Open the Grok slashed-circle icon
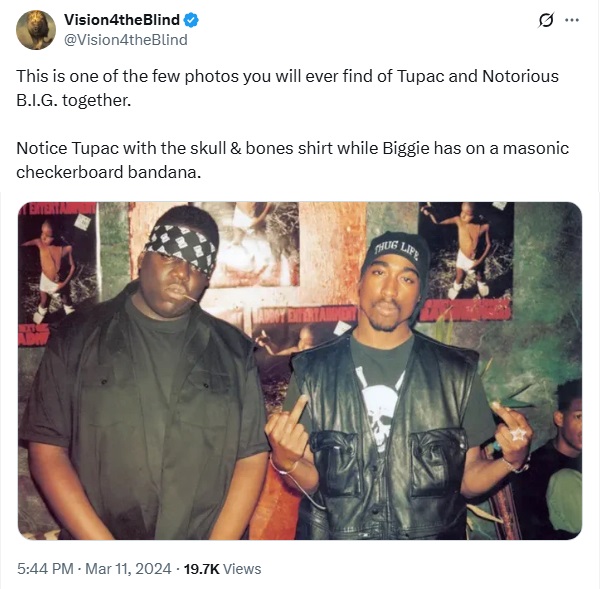Image resolution: width=605 pixels, height=589 pixels. (x=546, y=20)
